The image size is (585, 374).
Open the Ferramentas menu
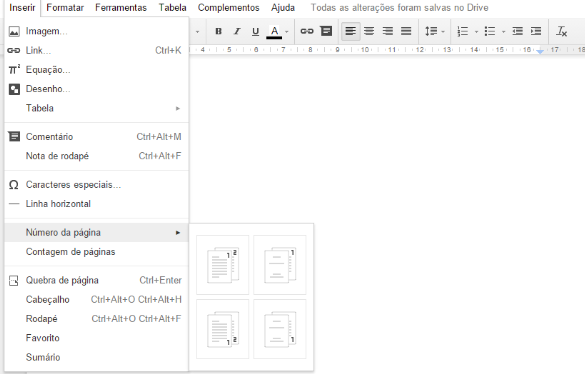(x=121, y=8)
